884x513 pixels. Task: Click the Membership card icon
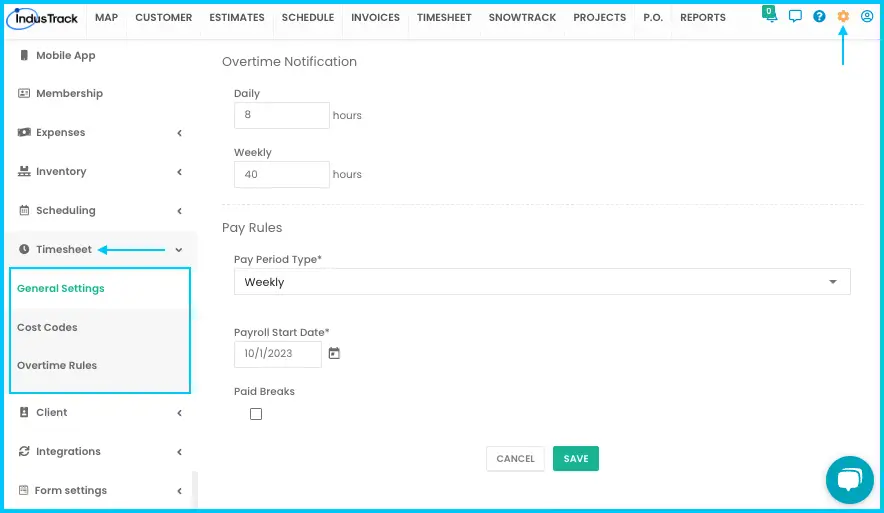24,94
